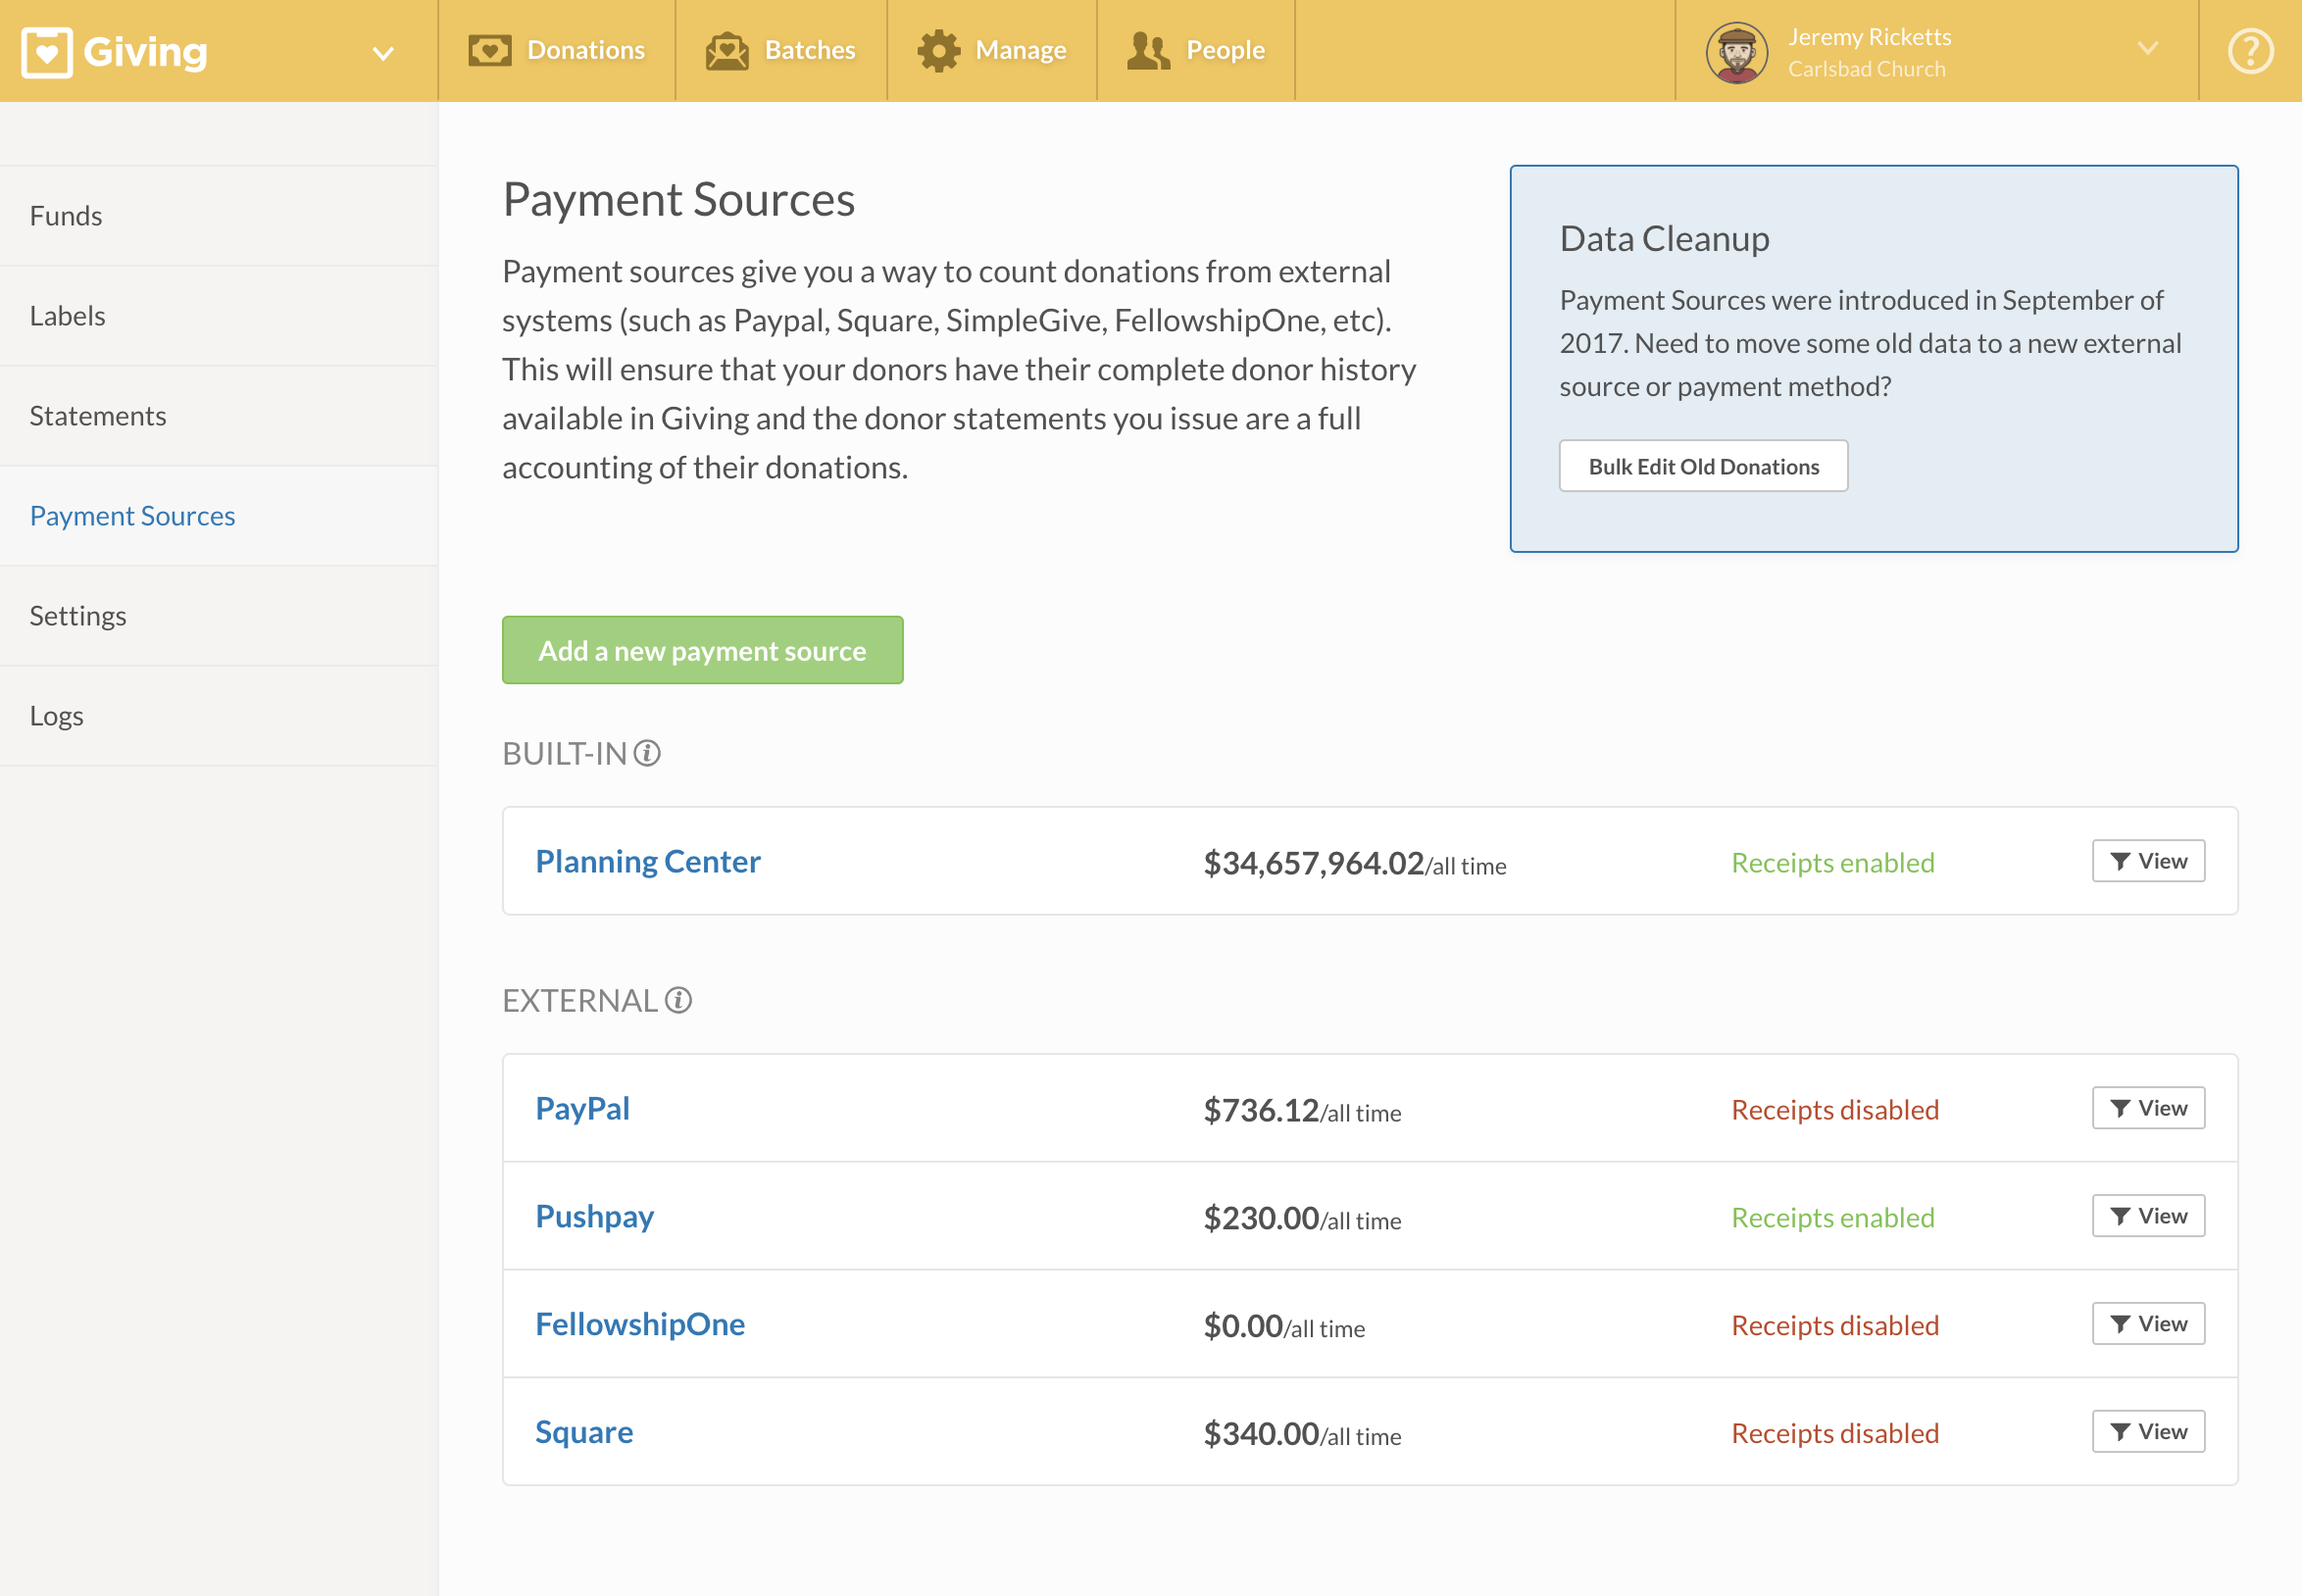Click Bulk Edit Old Donations

(1704, 465)
